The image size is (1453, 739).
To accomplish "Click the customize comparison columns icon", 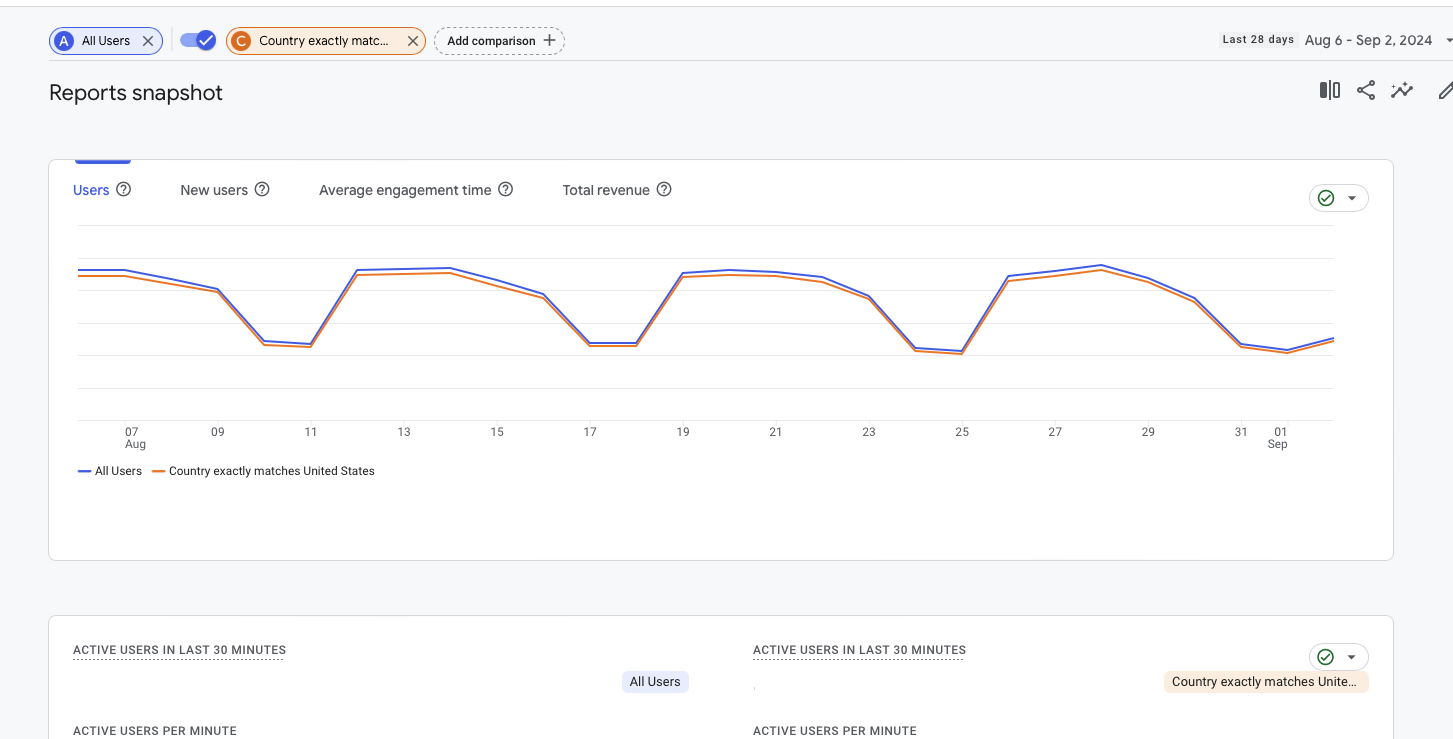I will 1329,91.
